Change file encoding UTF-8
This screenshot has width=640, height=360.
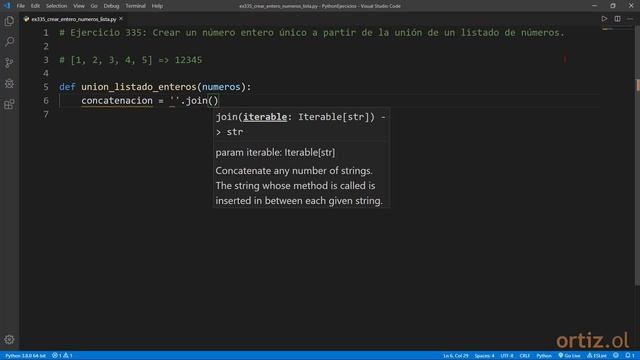point(507,356)
